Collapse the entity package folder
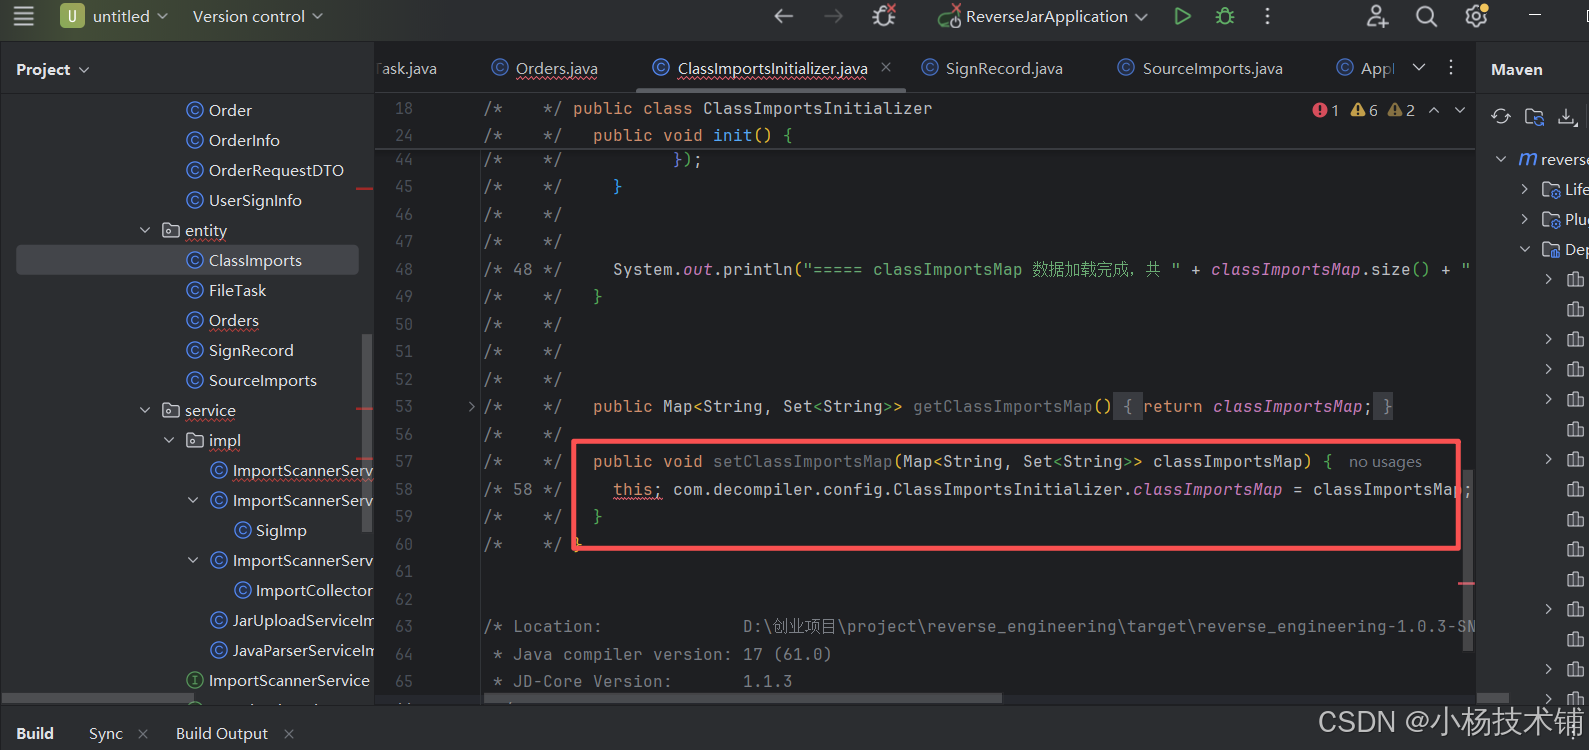The width and height of the screenshot is (1589, 750). click(145, 230)
